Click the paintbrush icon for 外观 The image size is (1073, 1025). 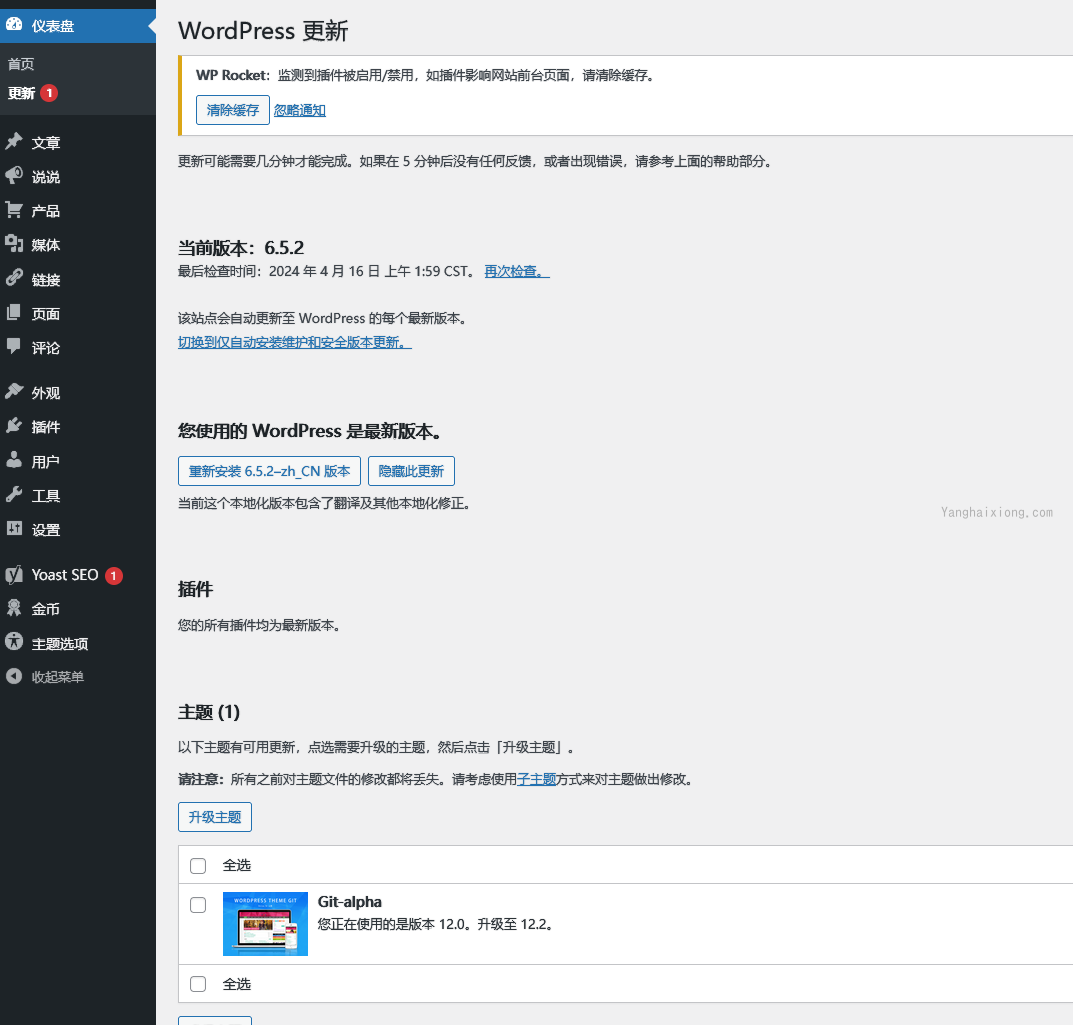tap(14, 392)
